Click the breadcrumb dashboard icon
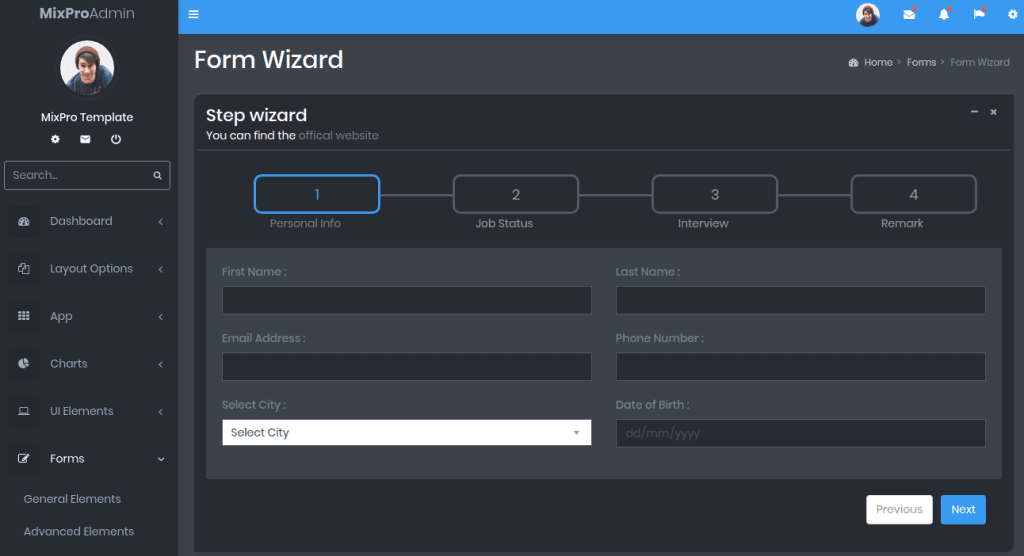 pyautogui.click(x=854, y=63)
